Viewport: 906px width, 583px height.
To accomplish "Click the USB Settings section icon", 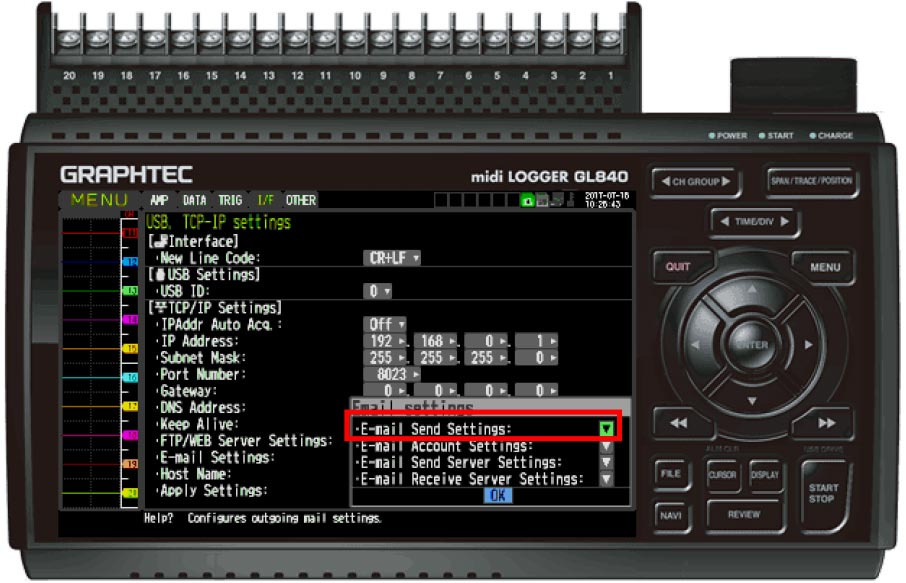I will click(160, 274).
